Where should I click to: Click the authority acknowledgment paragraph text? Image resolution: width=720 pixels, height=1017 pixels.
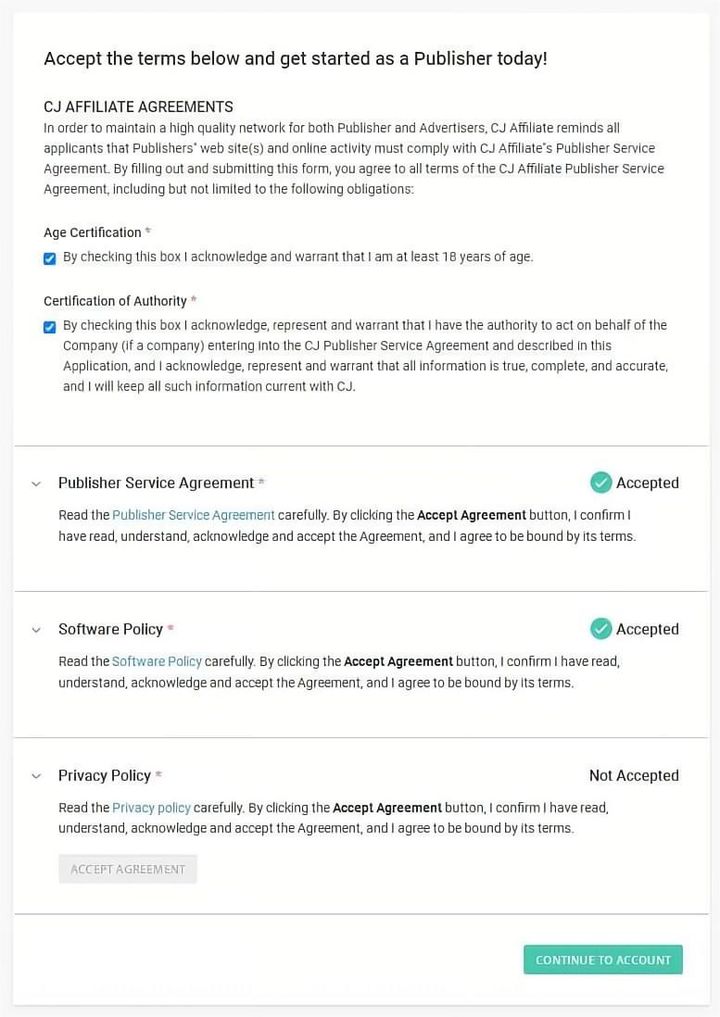point(365,355)
